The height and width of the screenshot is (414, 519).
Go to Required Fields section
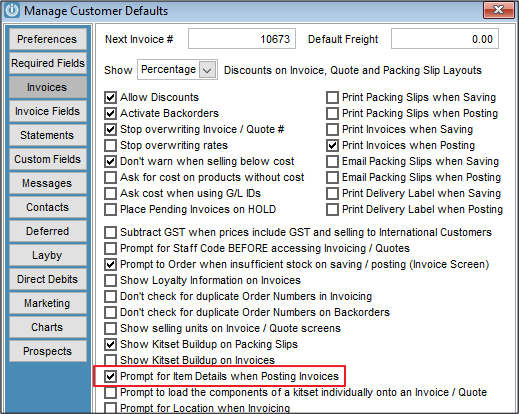point(48,63)
